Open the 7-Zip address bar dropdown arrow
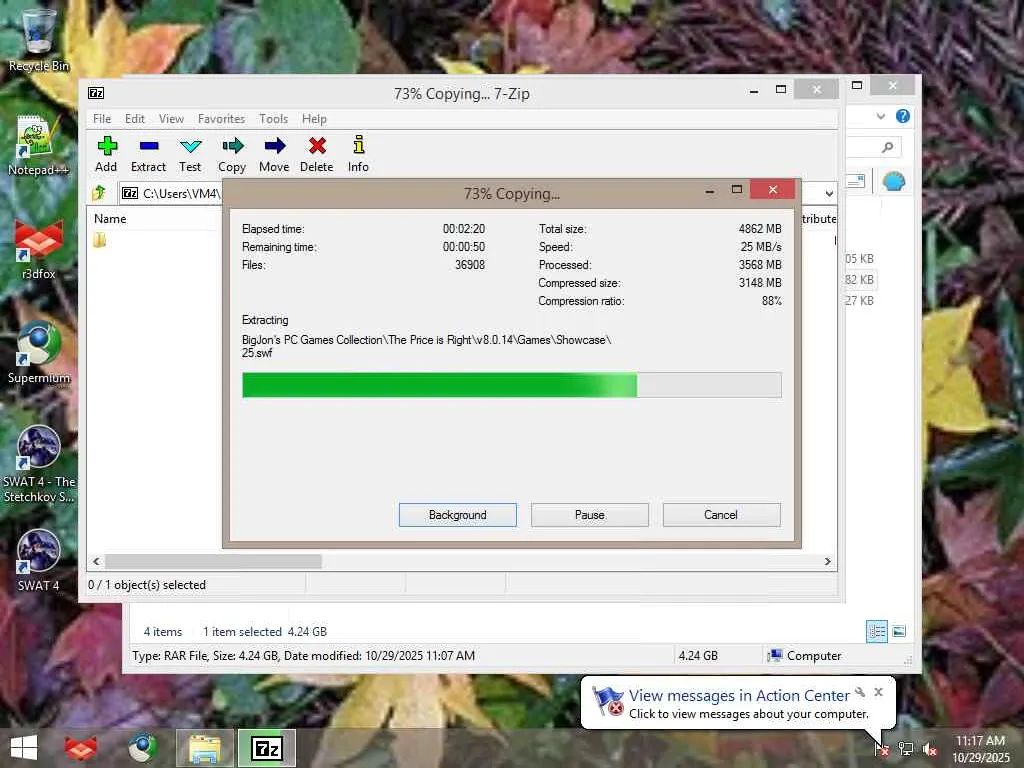 (829, 193)
